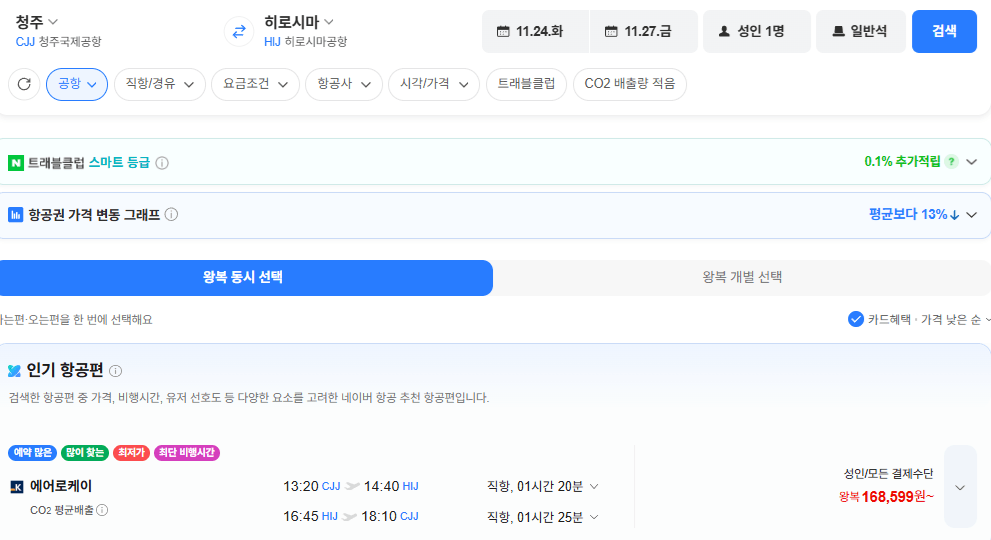This screenshot has height=540, width=991.
Task: Open departure date 11.24.화 picker
Action: 535,31
